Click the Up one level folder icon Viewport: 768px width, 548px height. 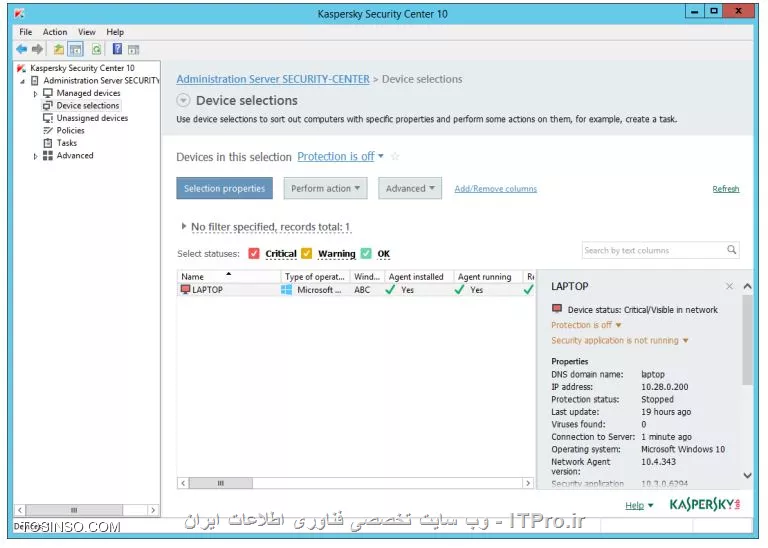(59, 49)
